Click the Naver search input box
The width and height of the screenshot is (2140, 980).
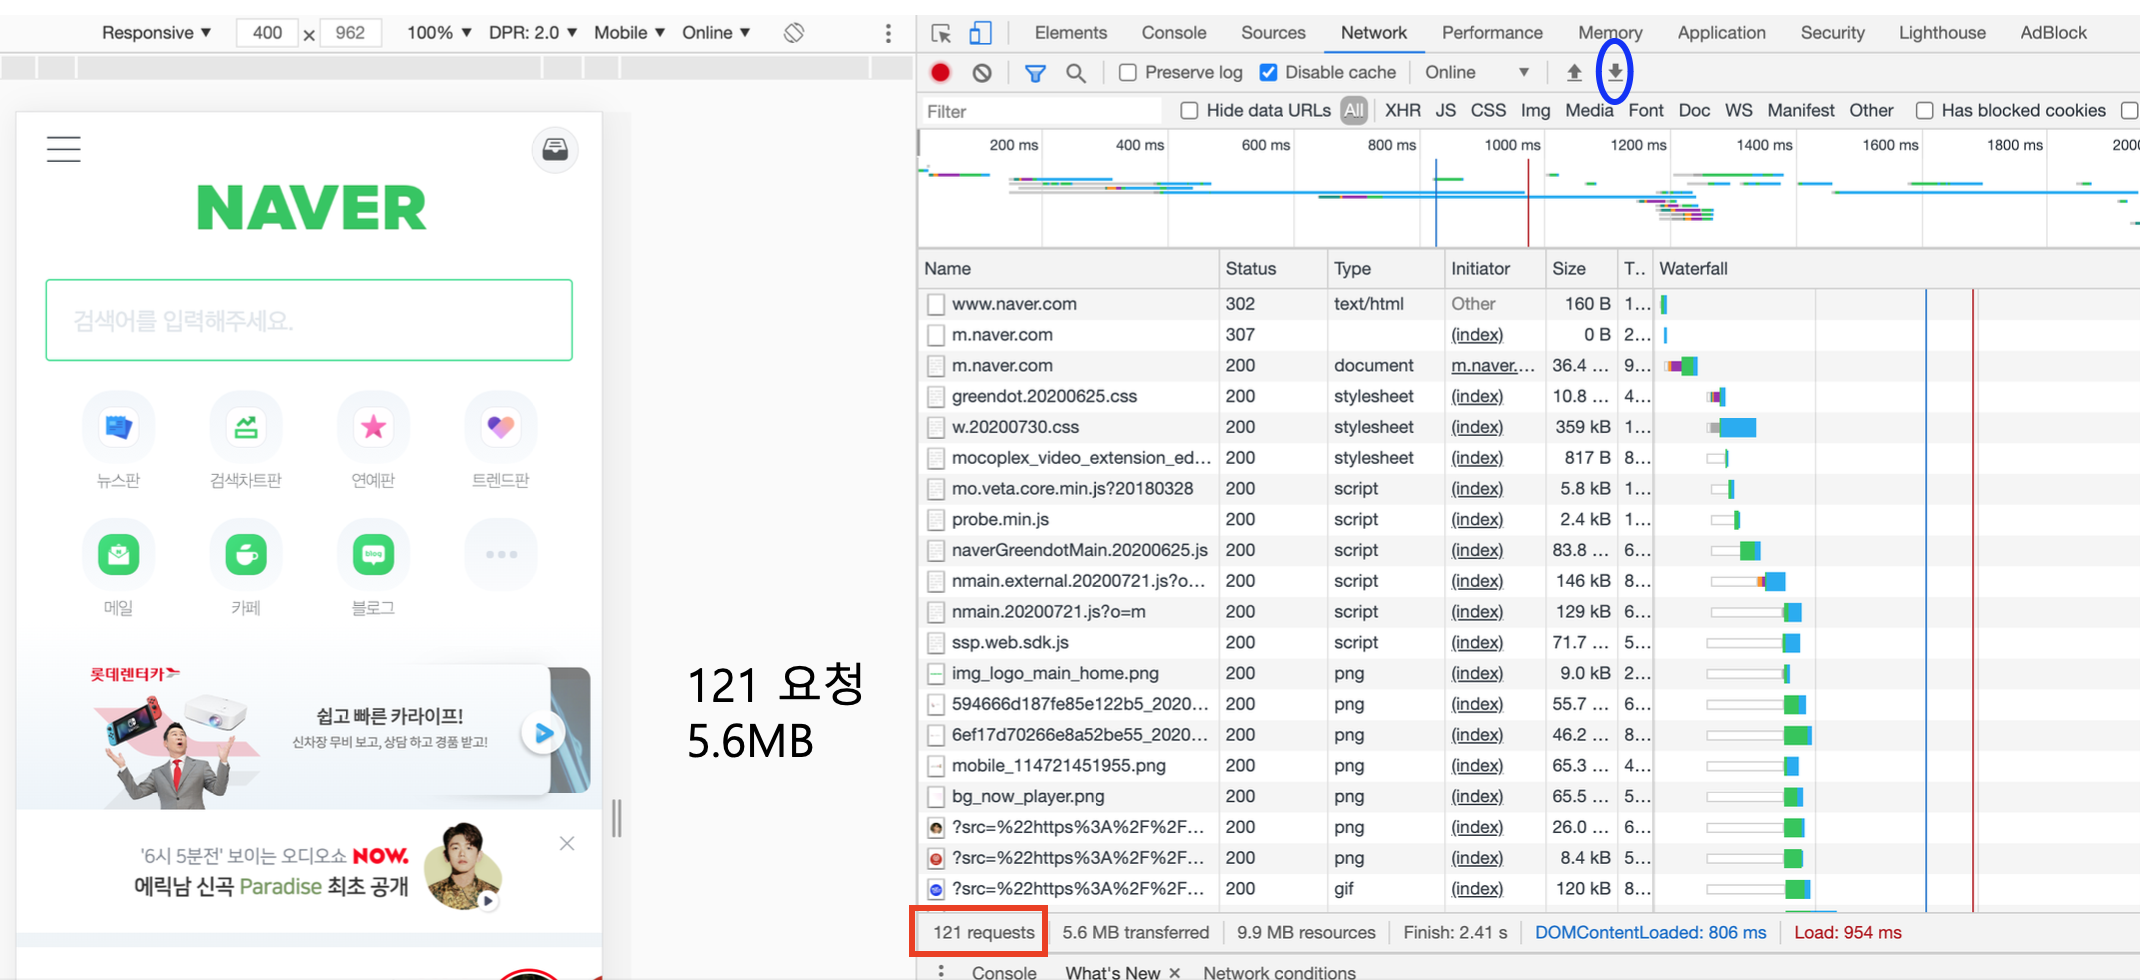click(x=309, y=320)
